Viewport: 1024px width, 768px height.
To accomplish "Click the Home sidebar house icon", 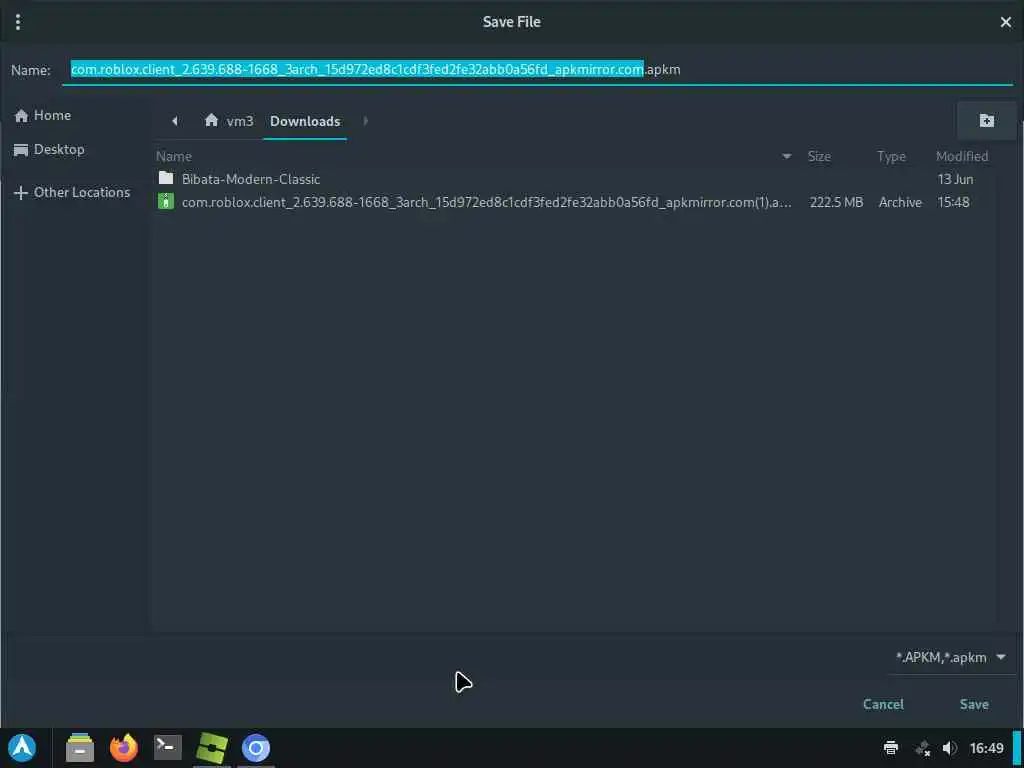I will (x=22, y=116).
